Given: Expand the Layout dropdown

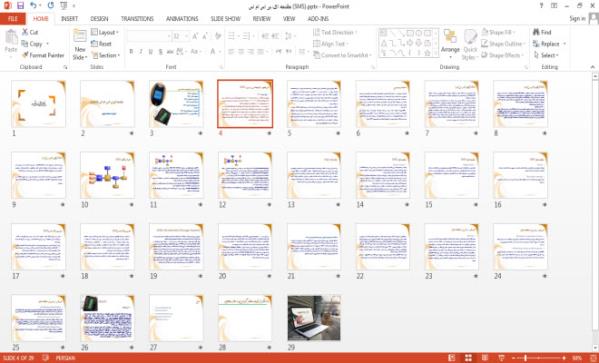Looking at the screenshot, I should pyautogui.click(x=105, y=32).
